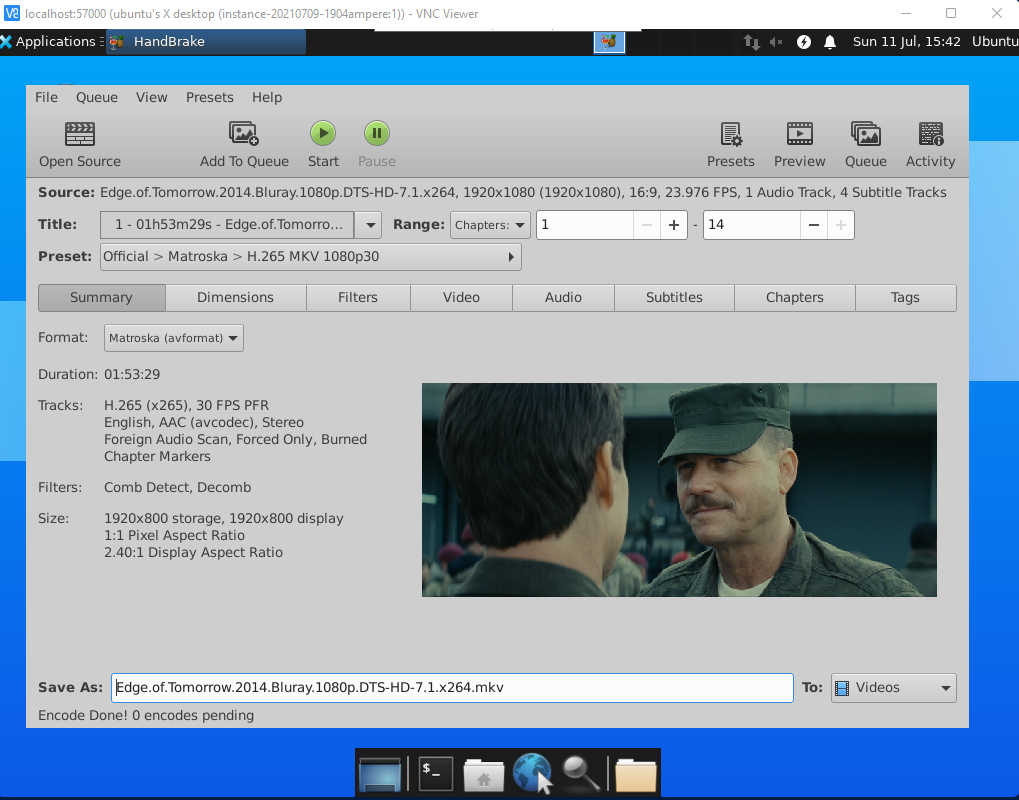1019x800 pixels.
Task: Click HandBrake taskbar window button
Action: click(205, 42)
